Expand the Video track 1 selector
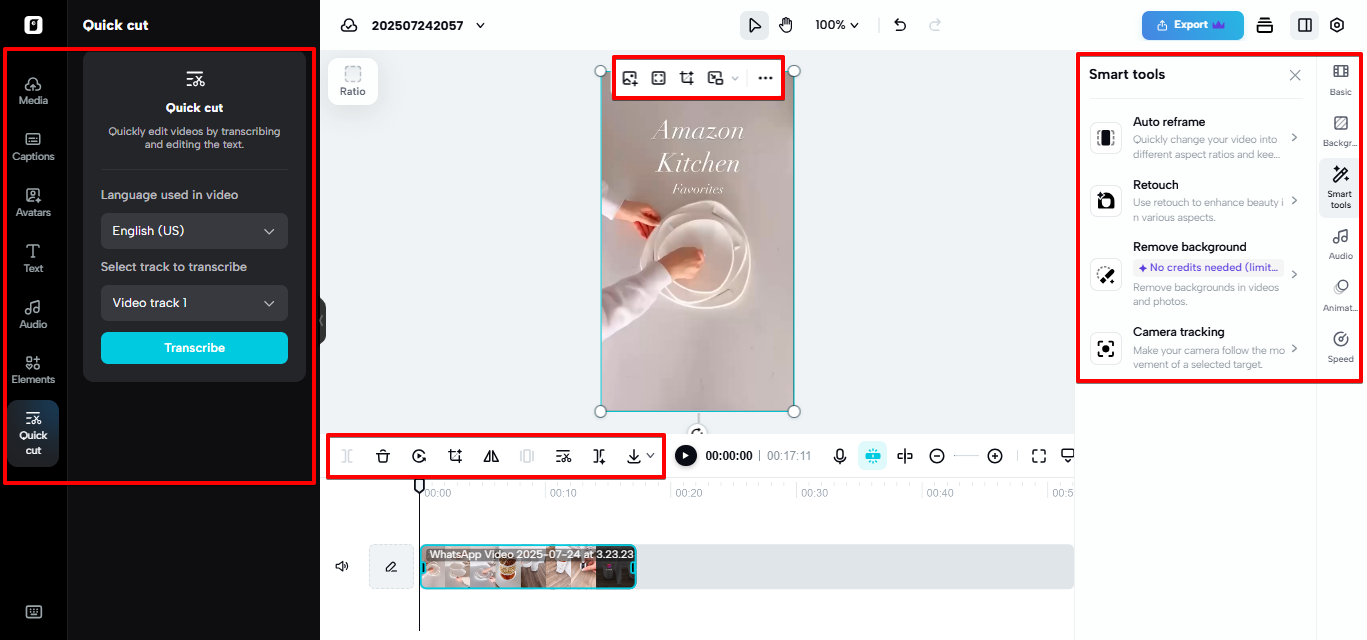This screenshot has height=640, width=1367. pyautogui.click(x=193, y=303)
